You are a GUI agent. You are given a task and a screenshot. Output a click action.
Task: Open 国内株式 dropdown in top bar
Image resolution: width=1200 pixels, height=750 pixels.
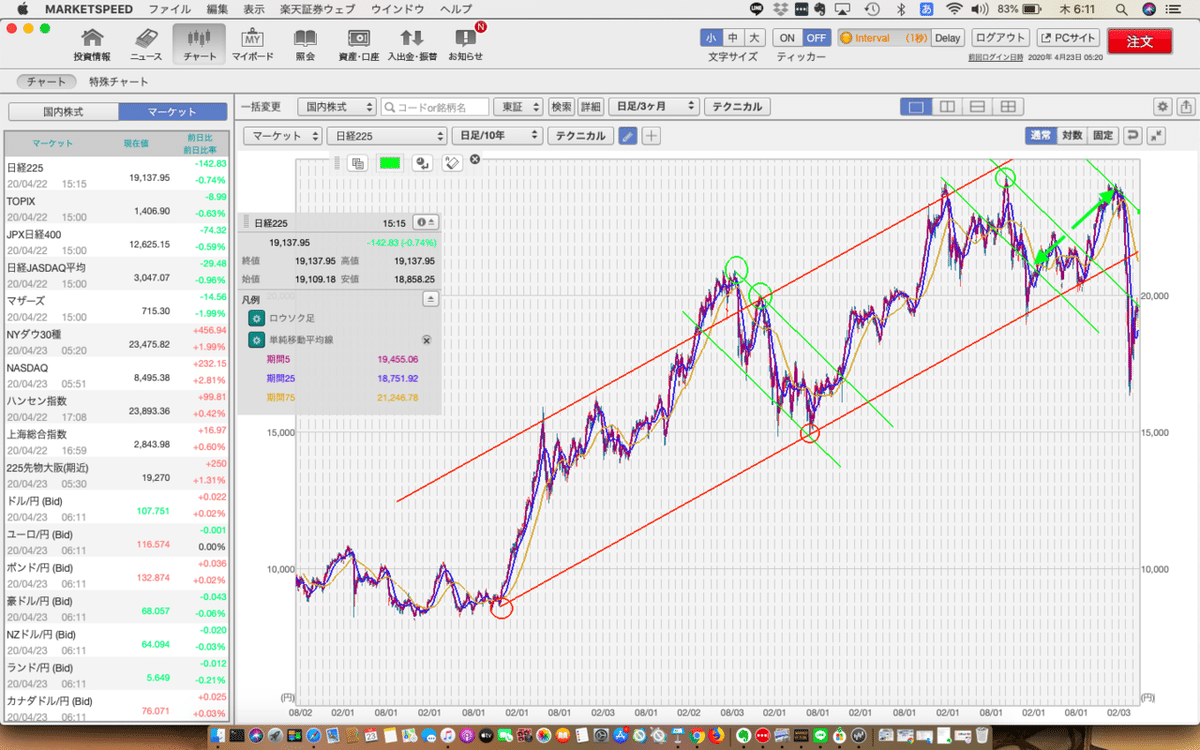[x=338, y=106]
